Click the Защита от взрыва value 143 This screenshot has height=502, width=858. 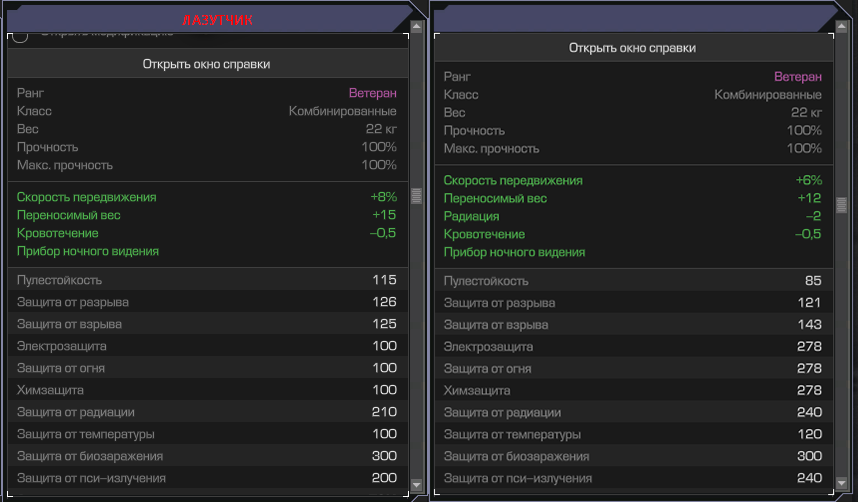click(x=809, y=325)
